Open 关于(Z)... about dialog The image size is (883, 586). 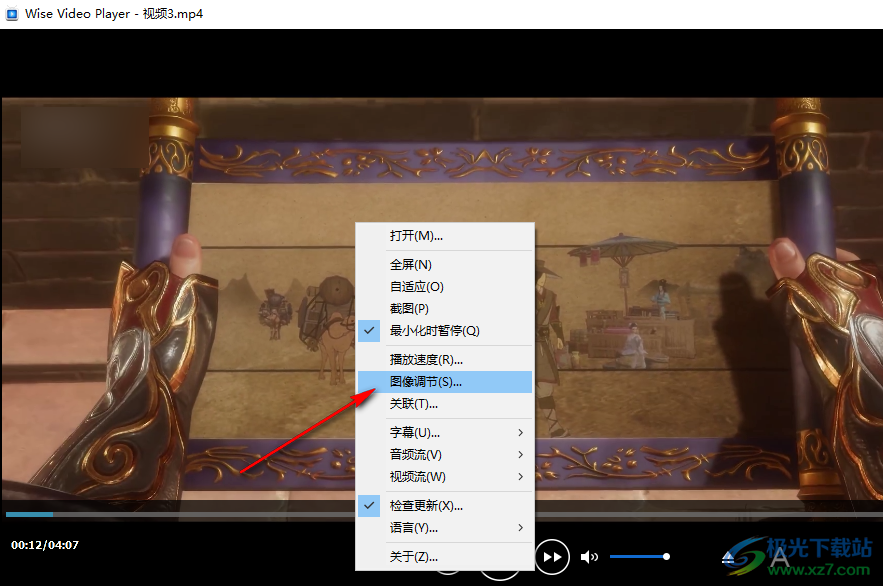coord(445,557)
